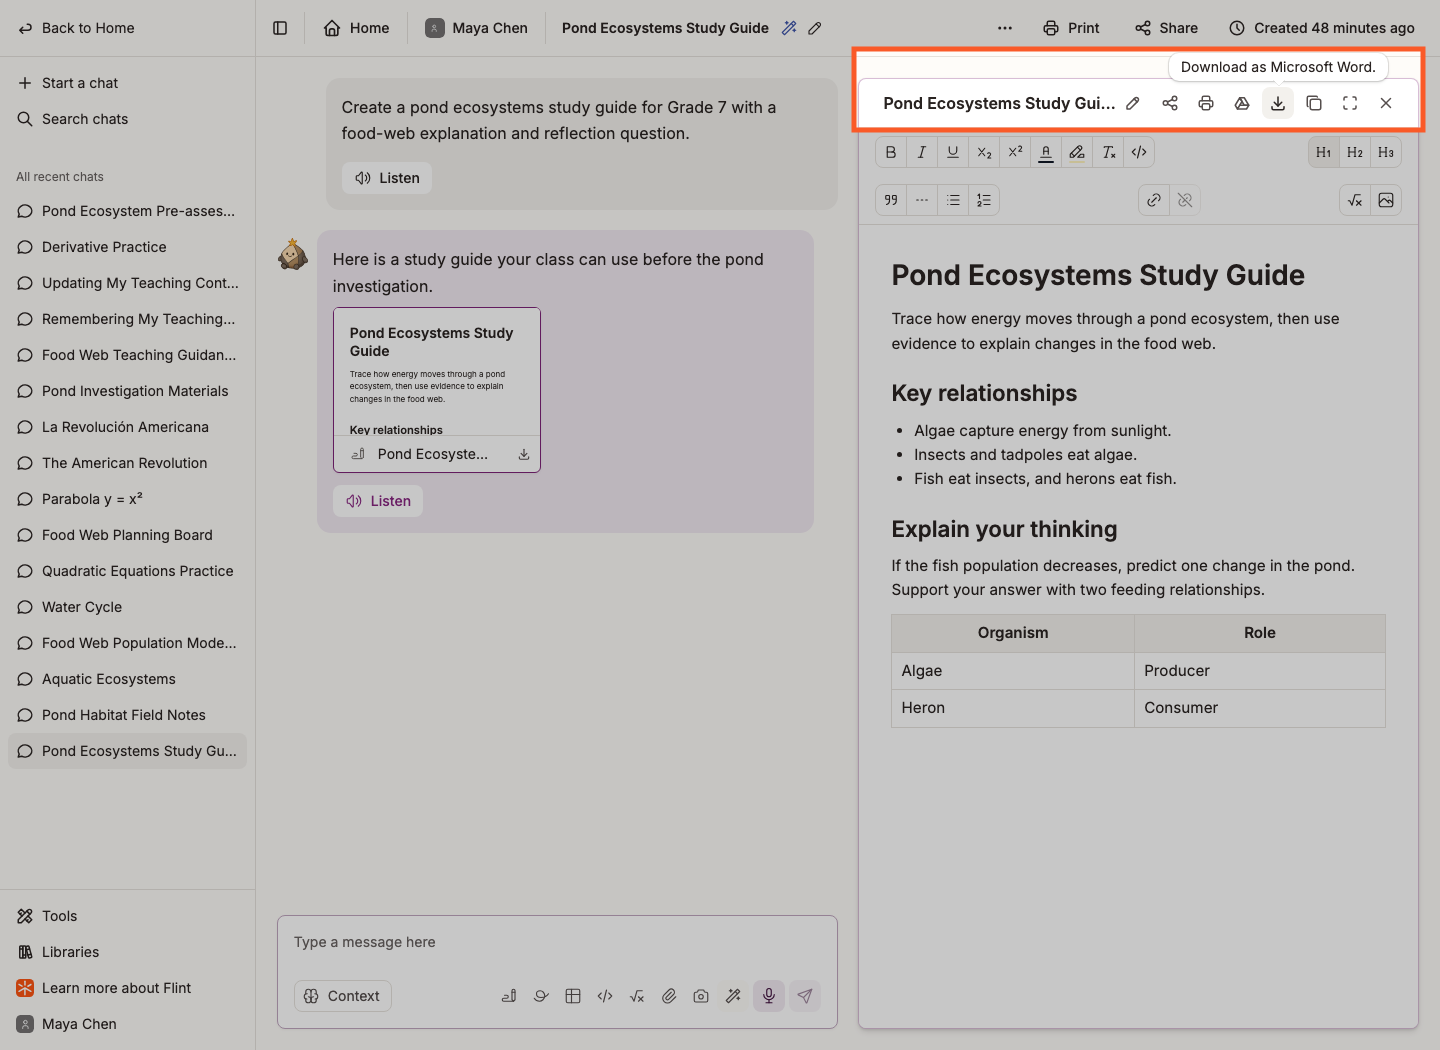Insert hyperlink in document
The height and width of the screenshot is (1050, 1440).
1154,200
